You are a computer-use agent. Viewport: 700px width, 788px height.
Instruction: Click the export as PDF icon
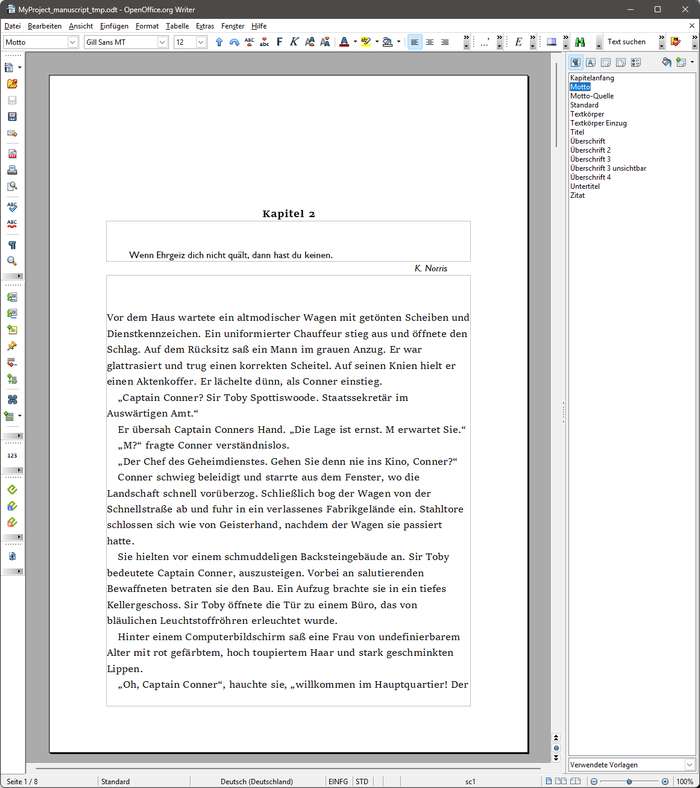[x=12, y=154]
